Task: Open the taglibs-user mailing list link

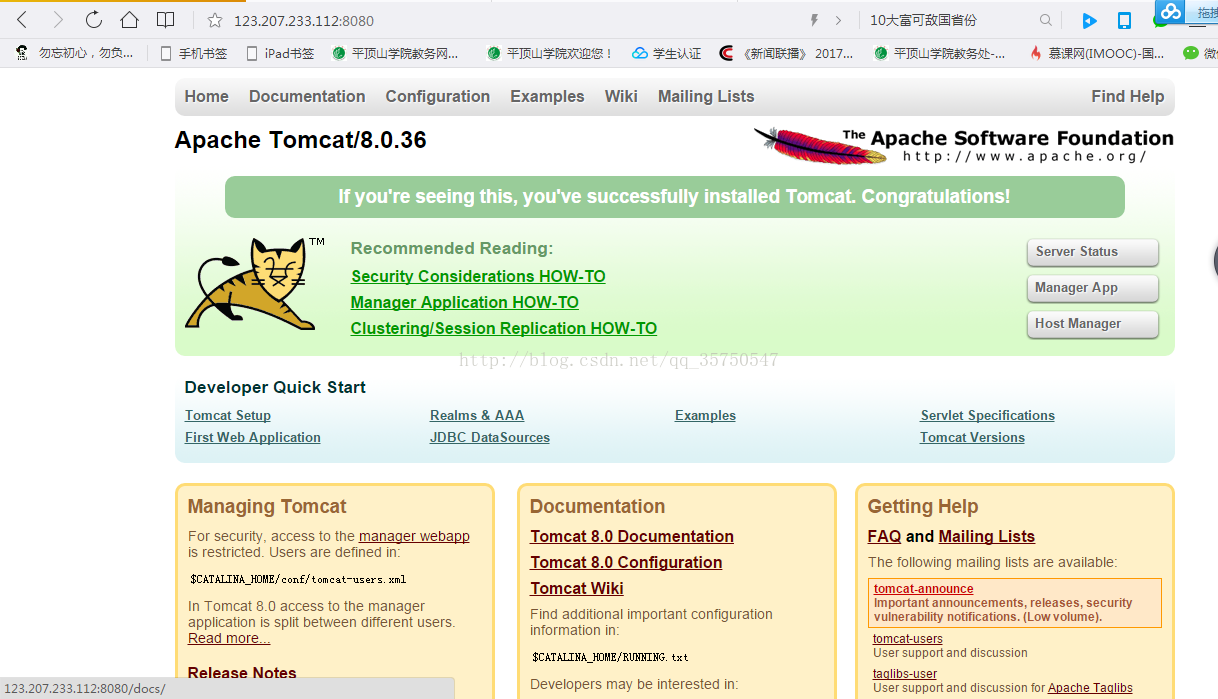Action: pos(905,674)
